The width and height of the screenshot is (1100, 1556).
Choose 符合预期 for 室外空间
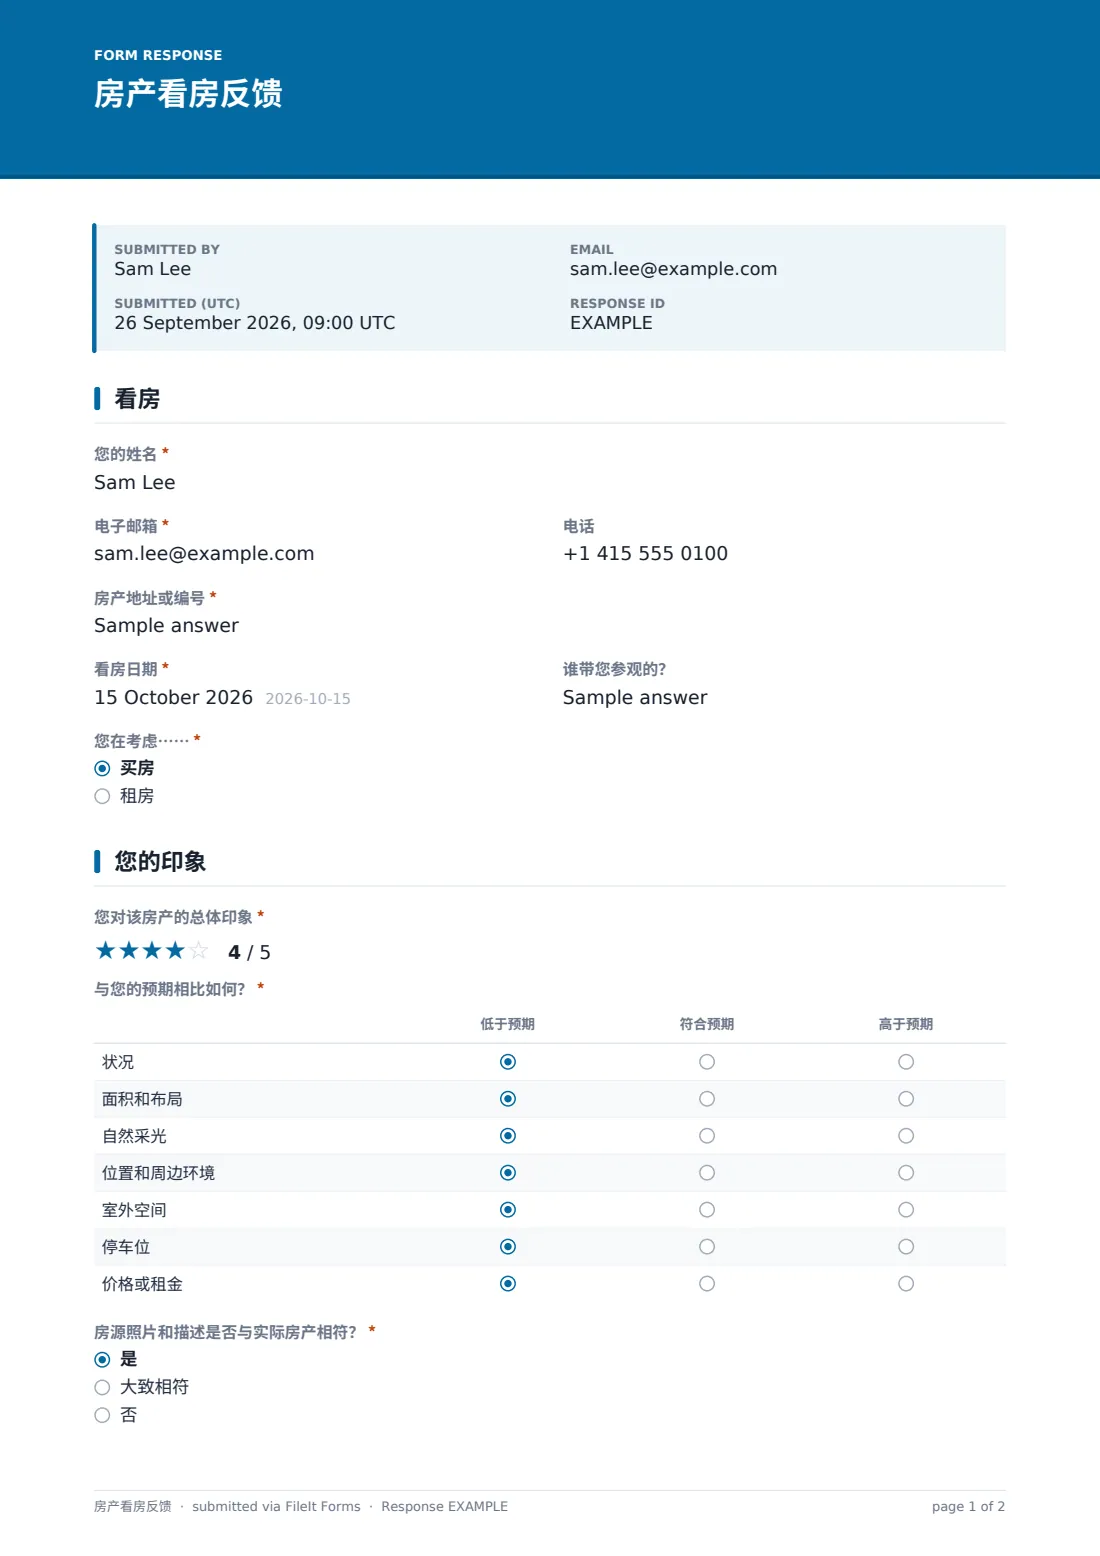(707, 1210)
